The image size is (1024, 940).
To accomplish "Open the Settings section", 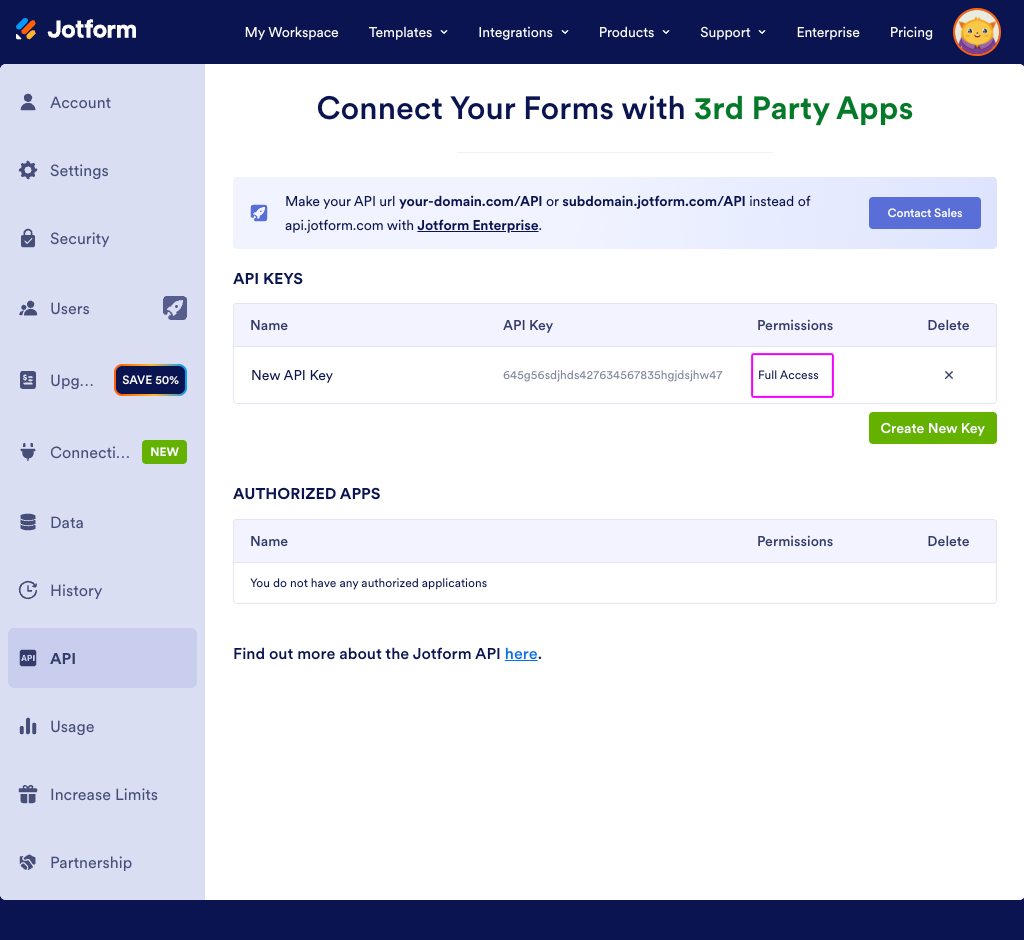I will 102,170.
